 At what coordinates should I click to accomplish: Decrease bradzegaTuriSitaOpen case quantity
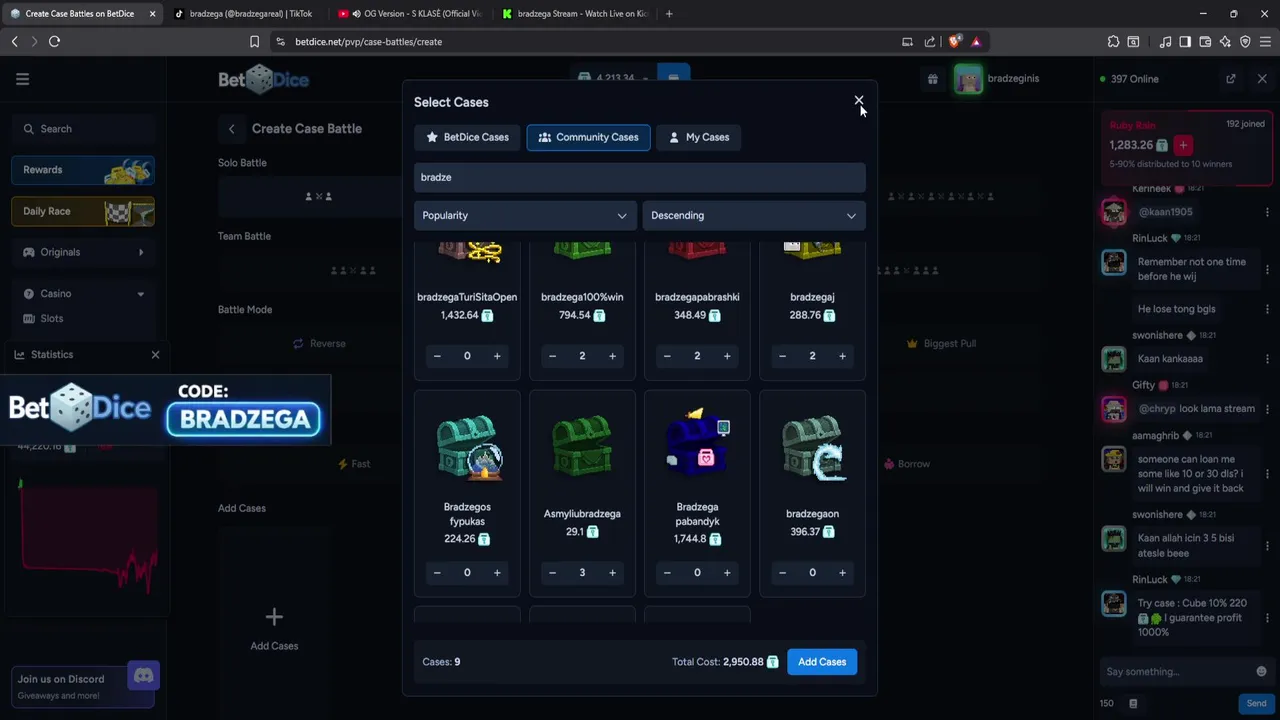(x=437, y=356)
